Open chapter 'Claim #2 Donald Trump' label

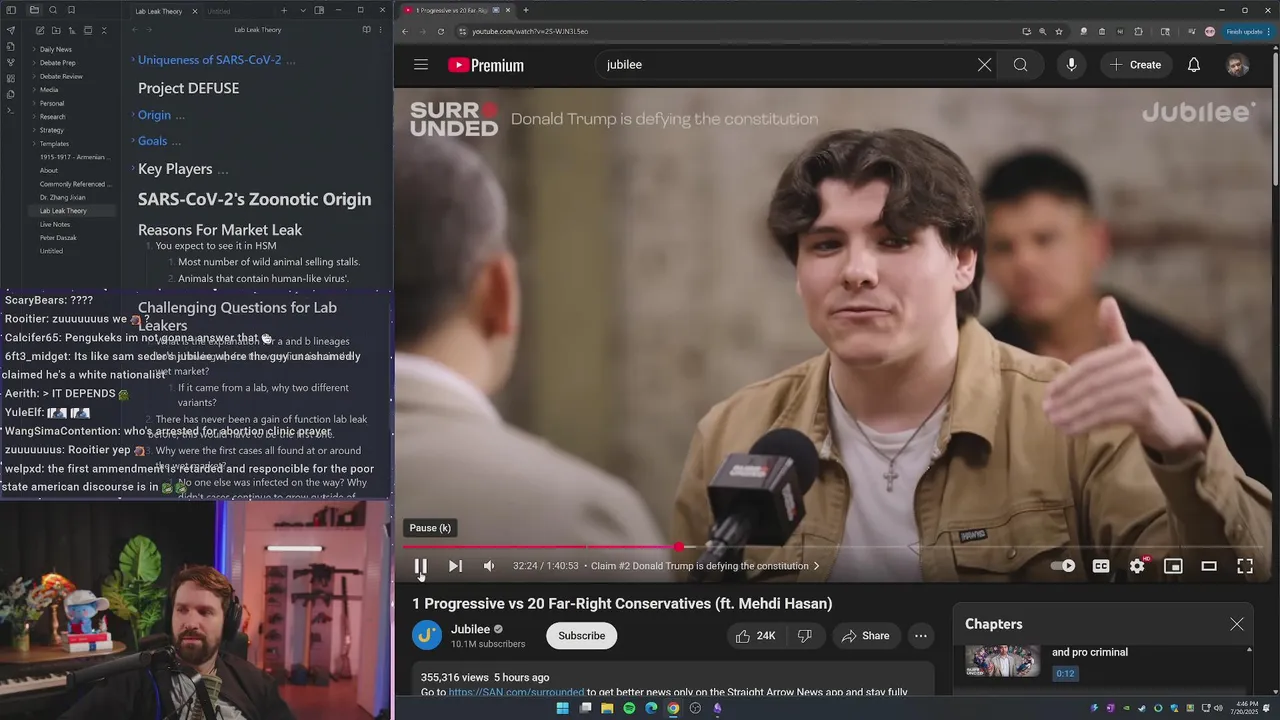click(704, 566)
